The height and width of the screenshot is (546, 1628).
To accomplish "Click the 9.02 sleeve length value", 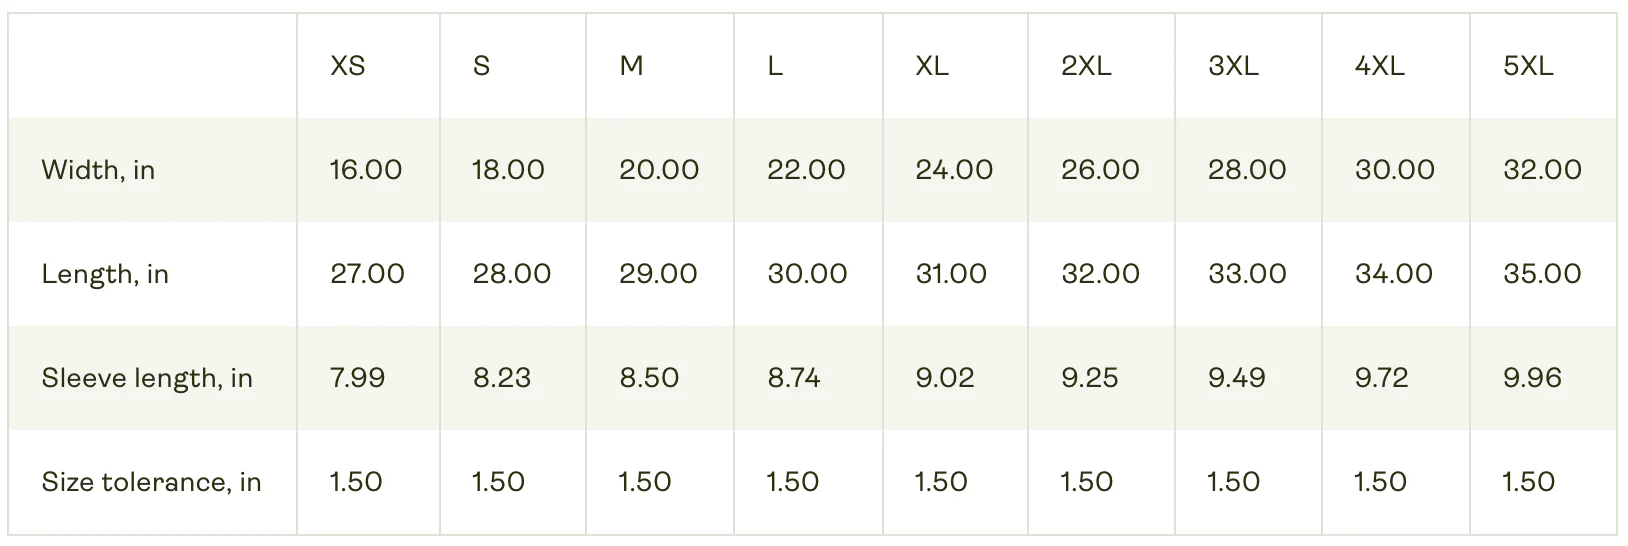I will [944, 378].
